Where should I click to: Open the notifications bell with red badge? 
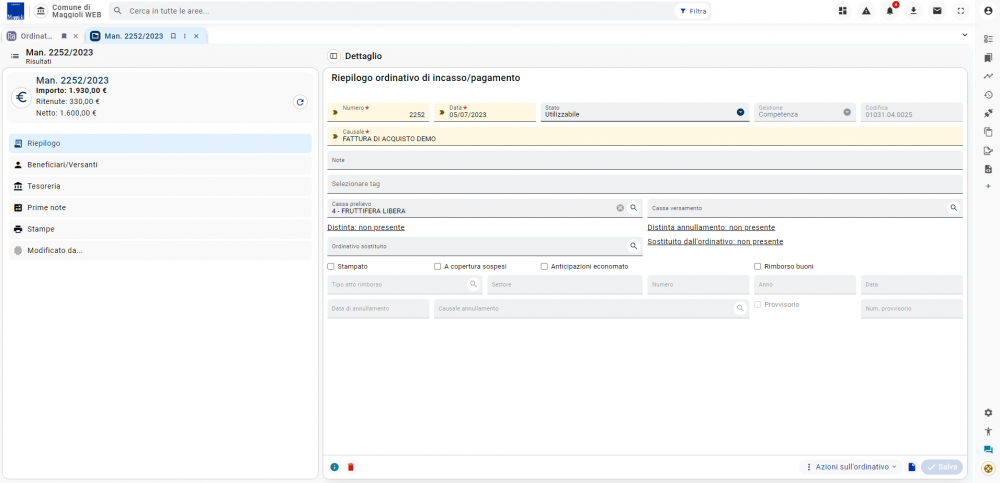(890, 11)
